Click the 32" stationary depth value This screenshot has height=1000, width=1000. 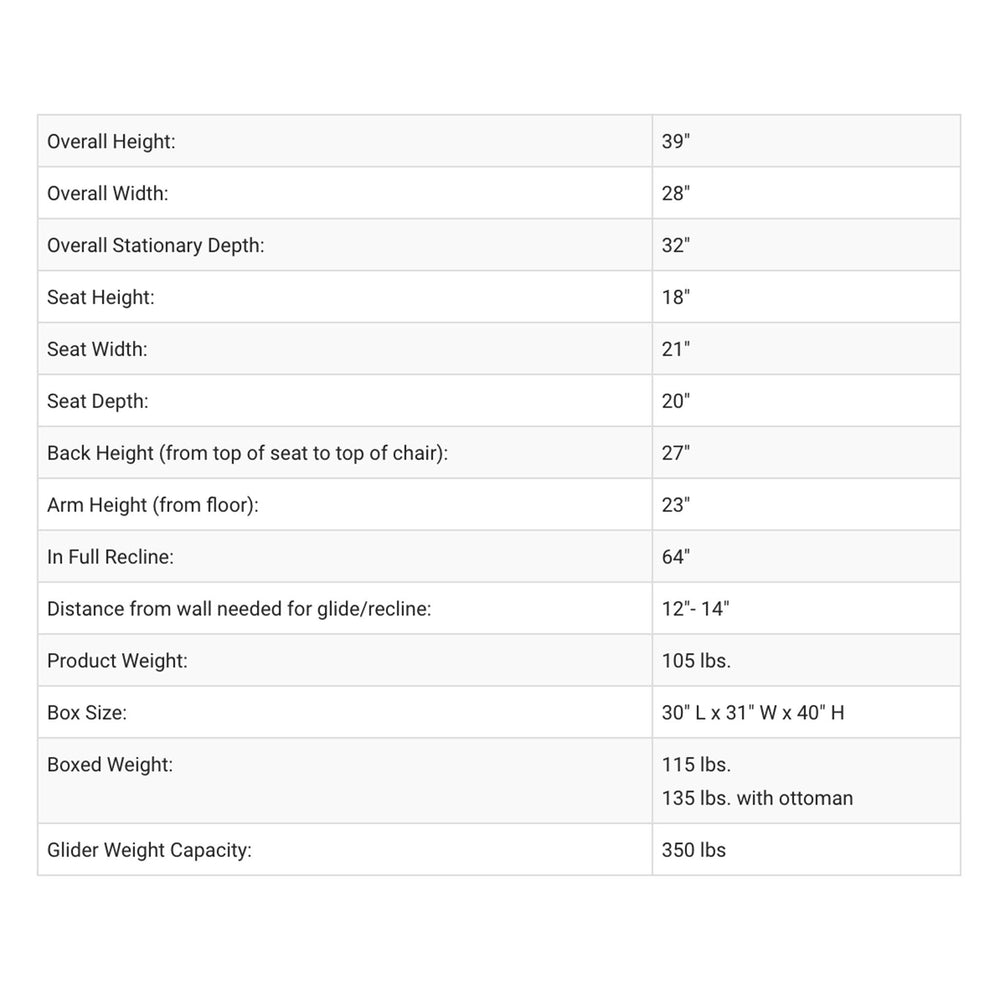[676, 246]
